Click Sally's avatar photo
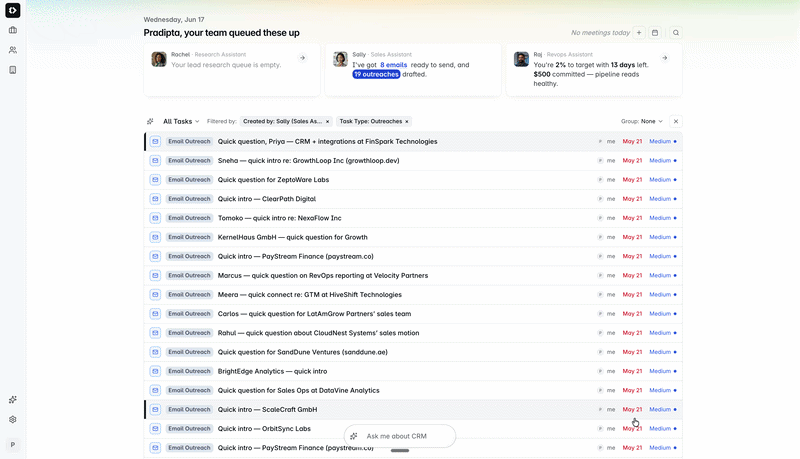The width and height of the screenshot is (800, 459). [x=340, y=59]
